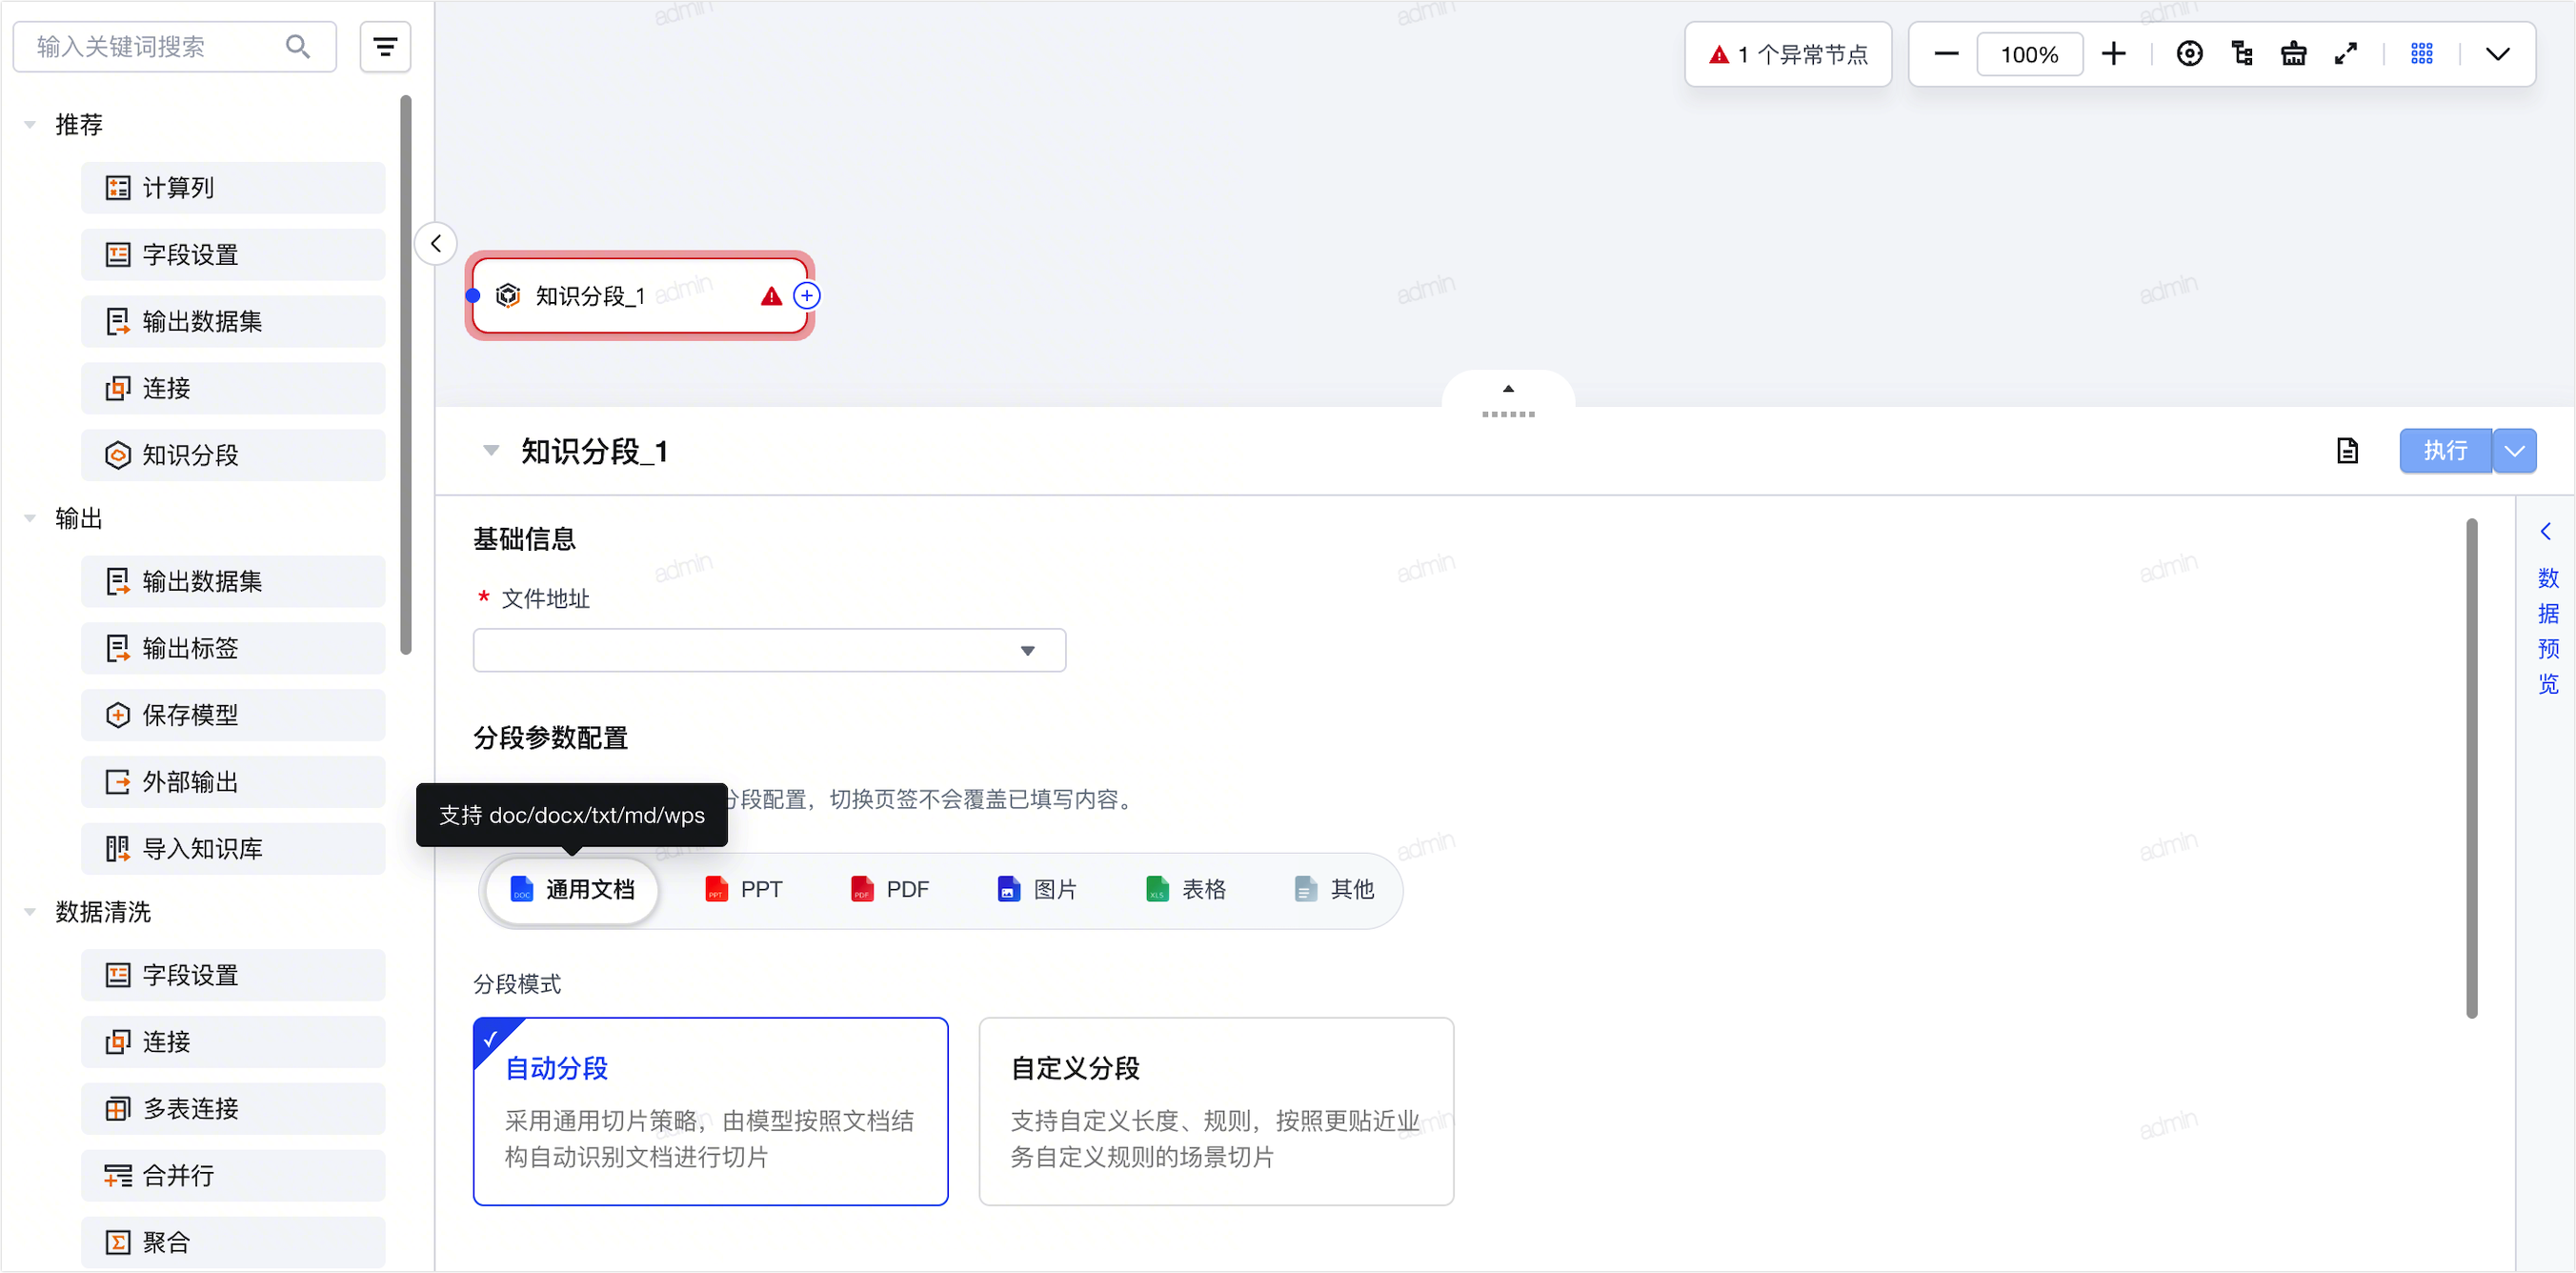This screenshot has height=1273, width=2576.
Task: Open the document notes icon beside 执行
Action: (2347, 451)
